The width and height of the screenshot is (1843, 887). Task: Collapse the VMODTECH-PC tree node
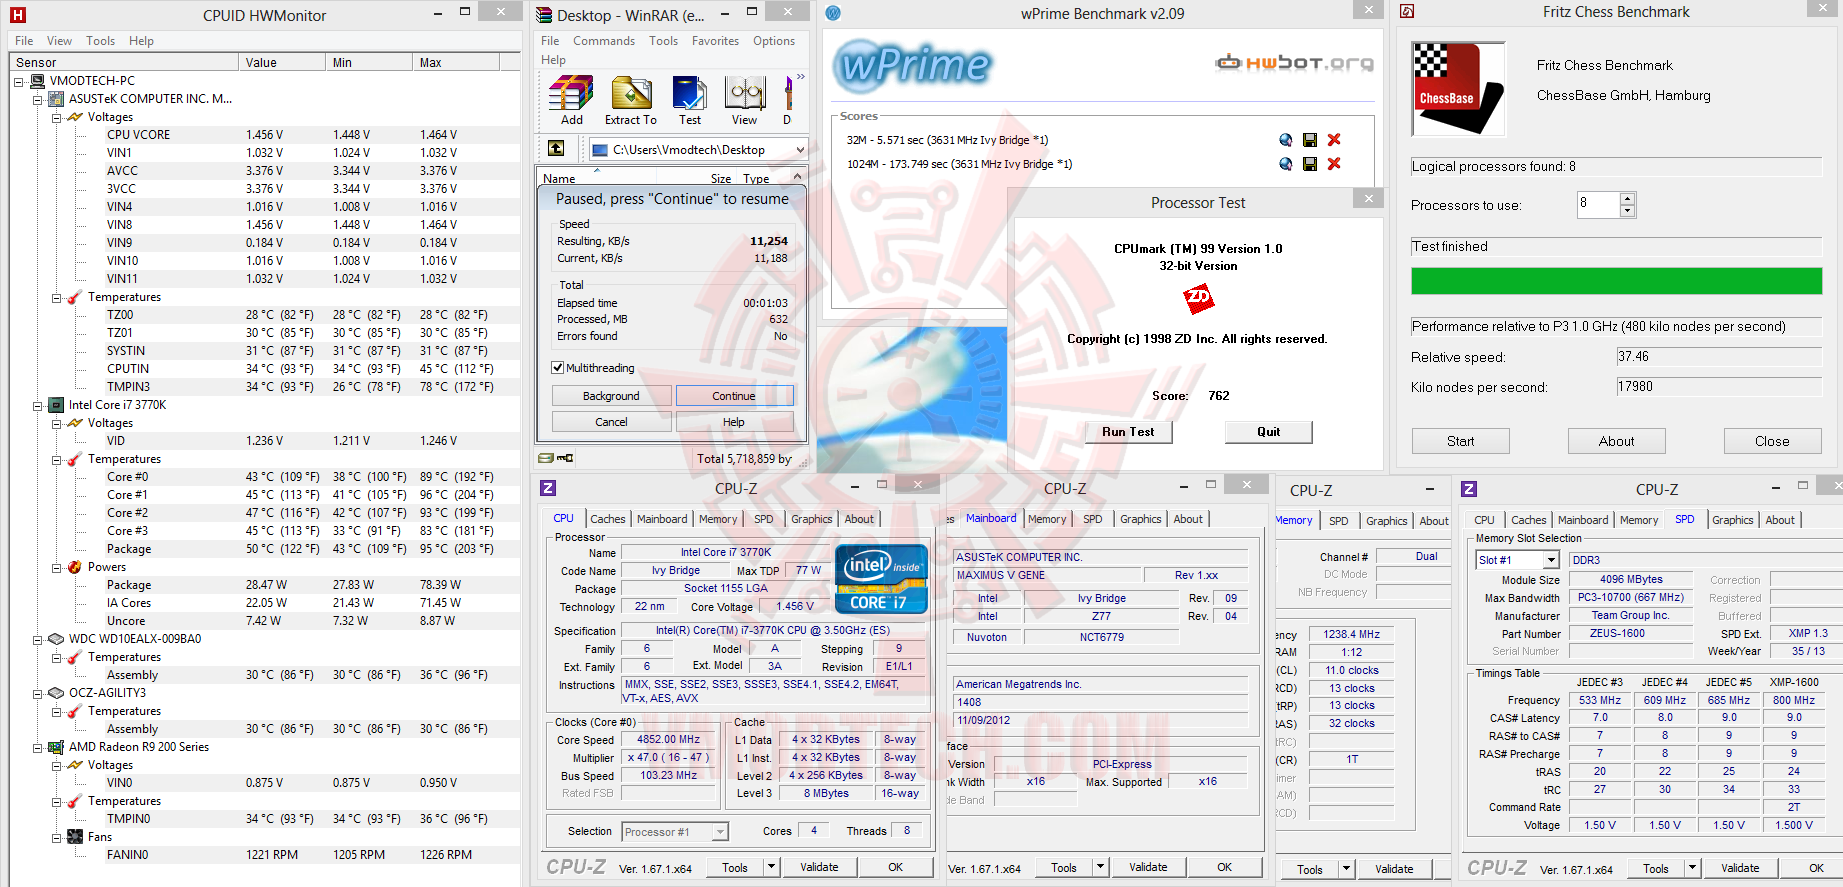point(19,81)
